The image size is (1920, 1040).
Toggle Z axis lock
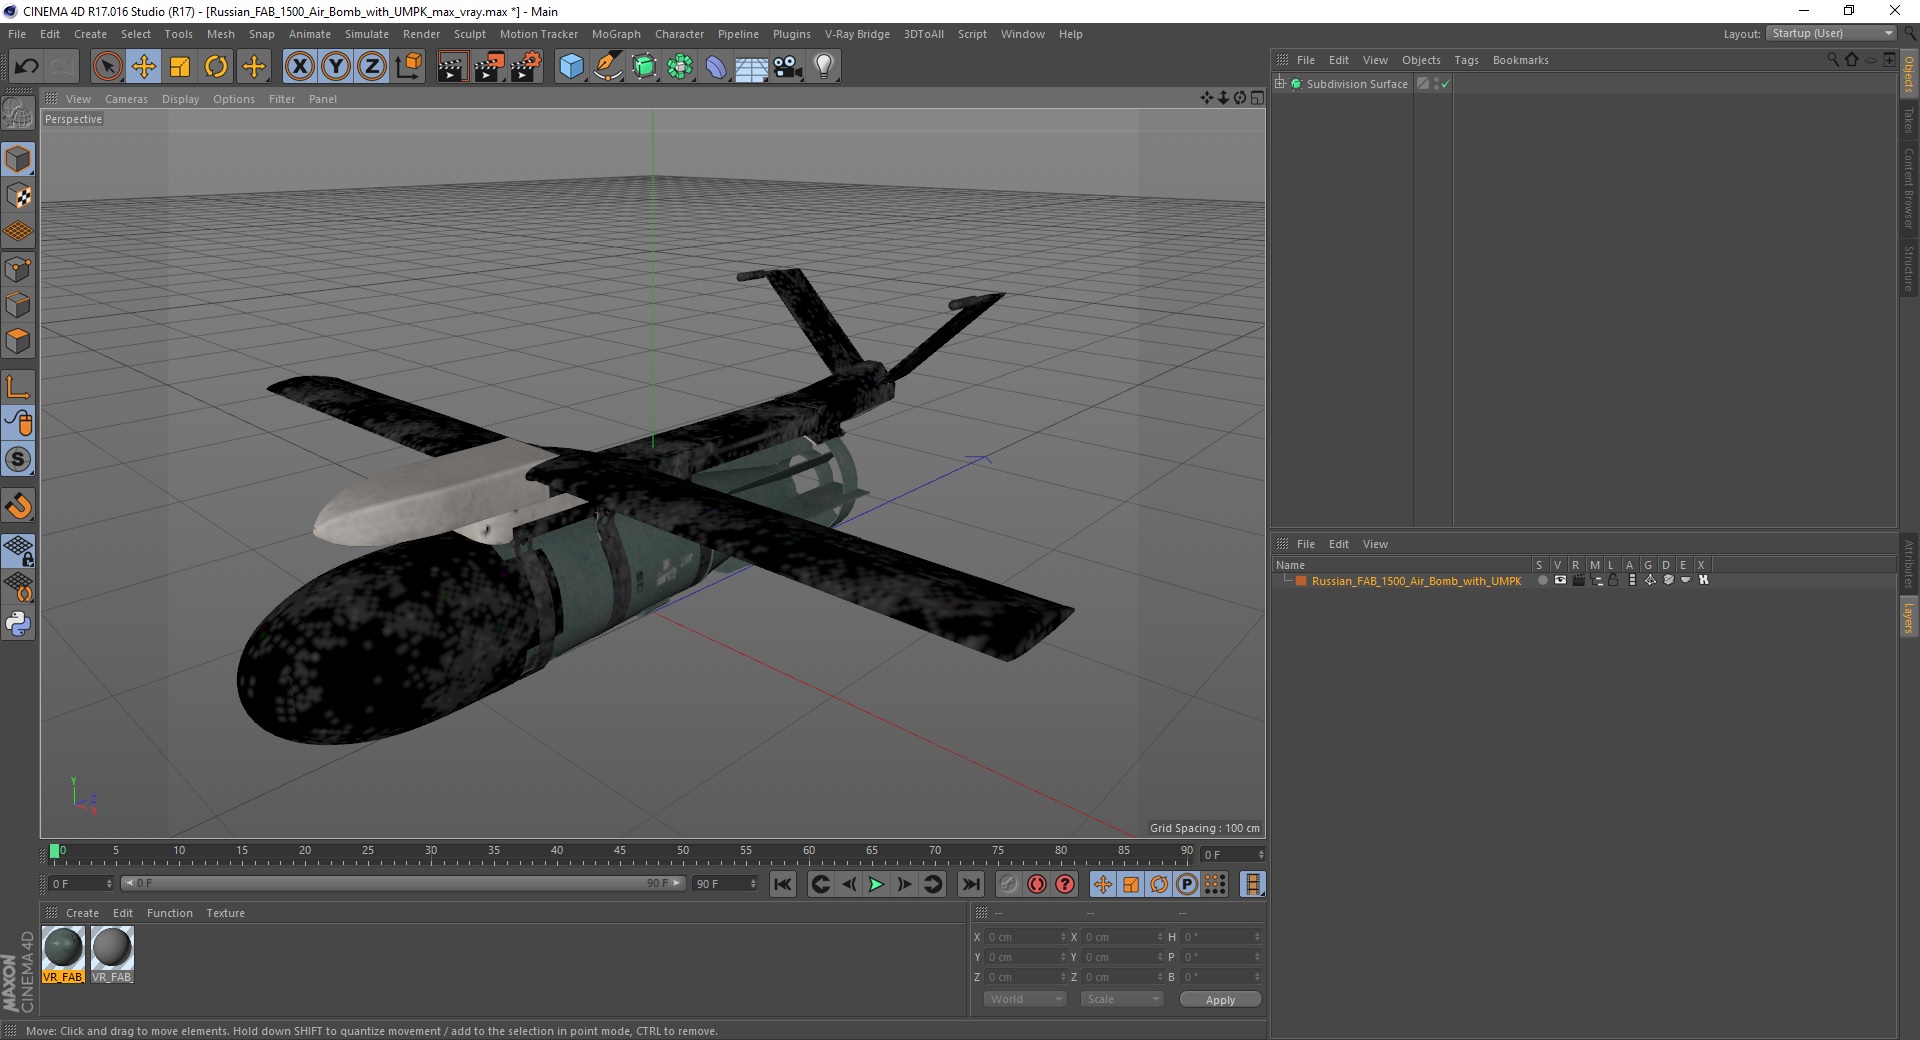click(x=372, y=67)
